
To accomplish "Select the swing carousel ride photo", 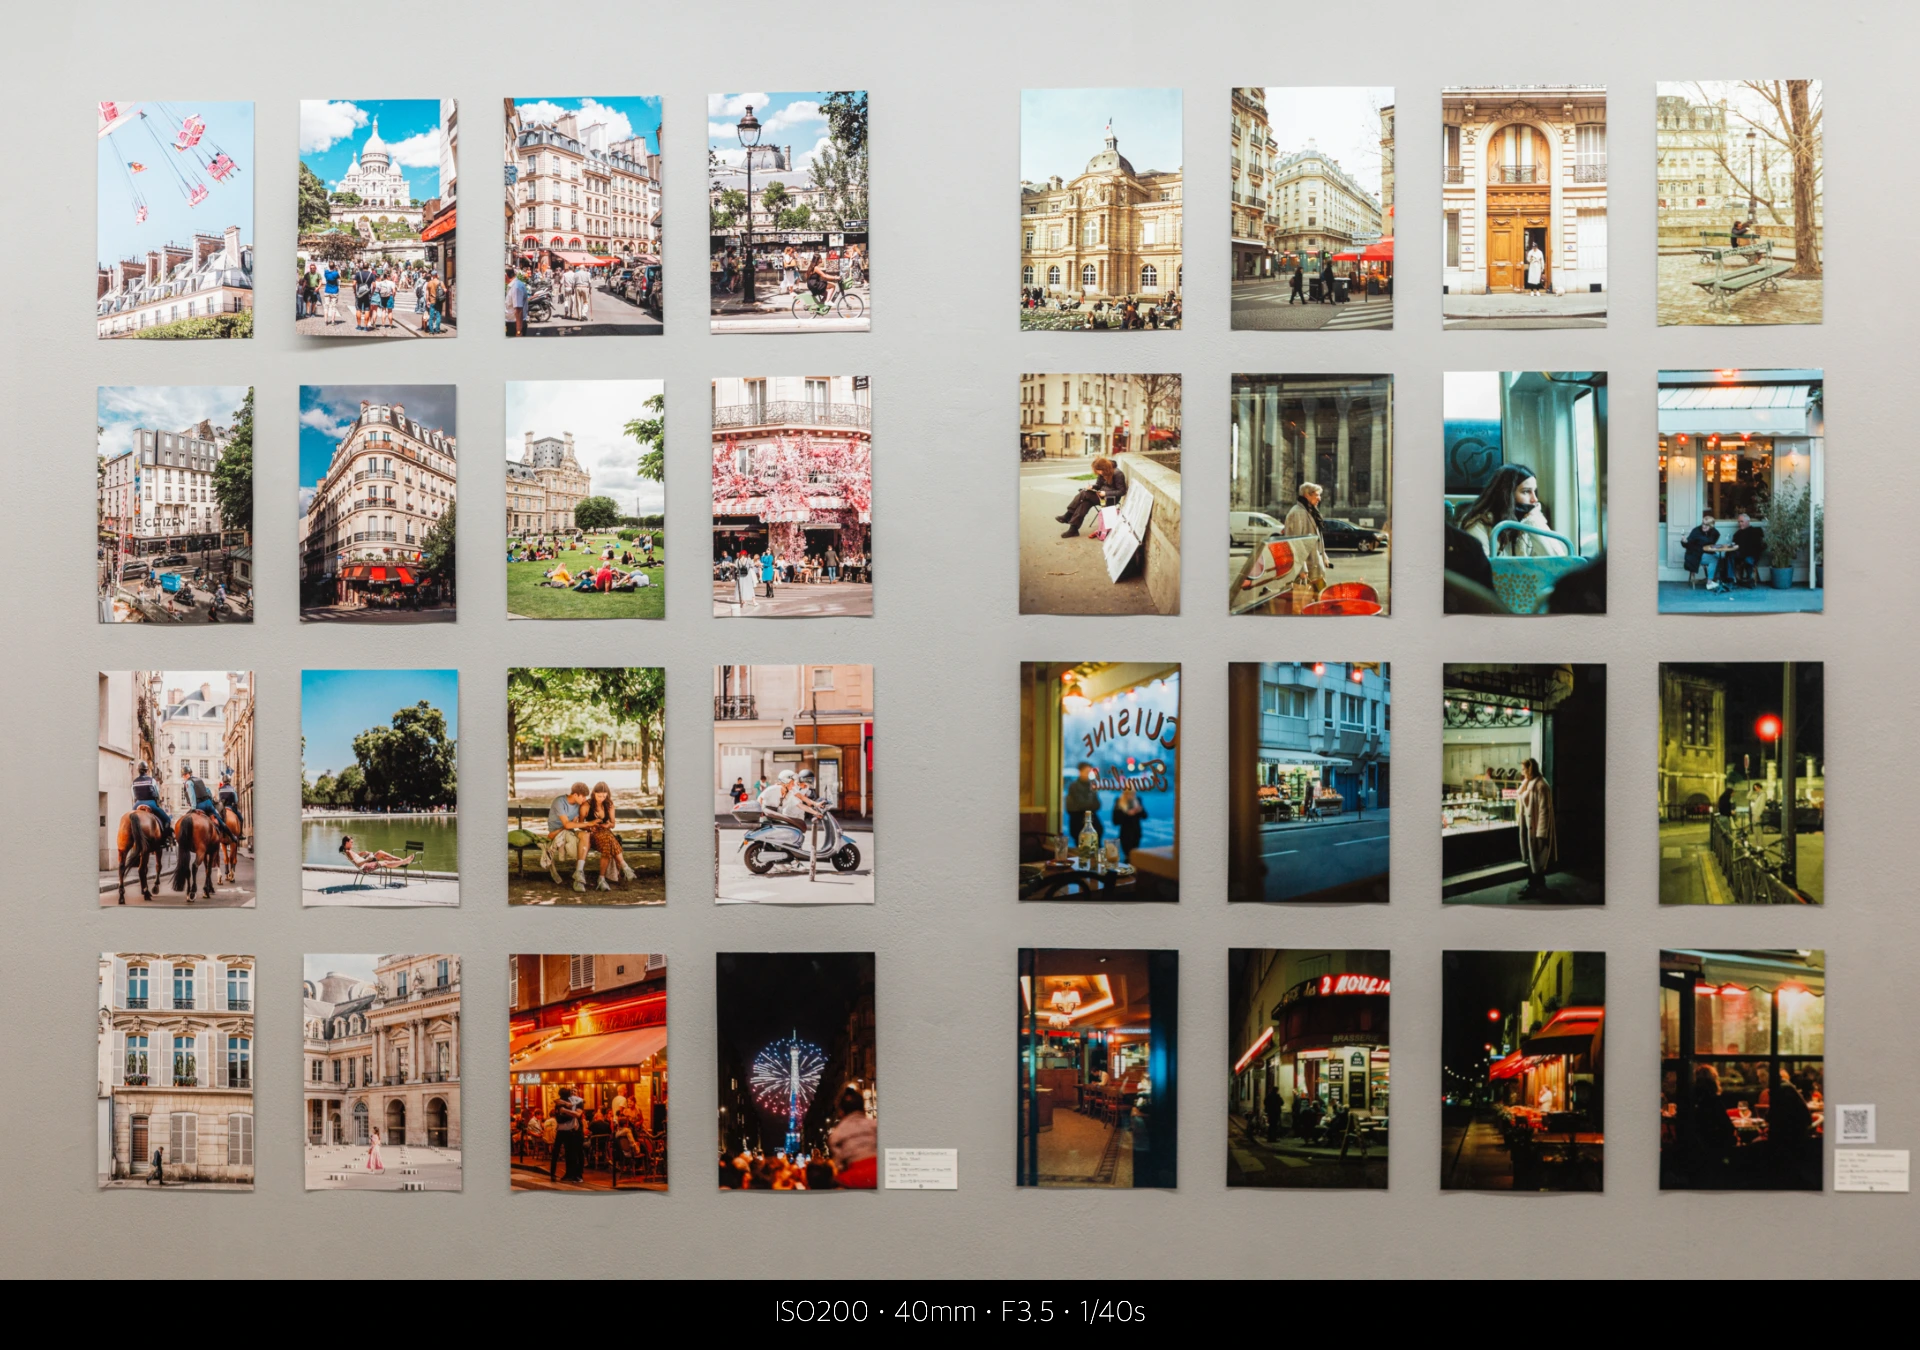I will 175,219.
